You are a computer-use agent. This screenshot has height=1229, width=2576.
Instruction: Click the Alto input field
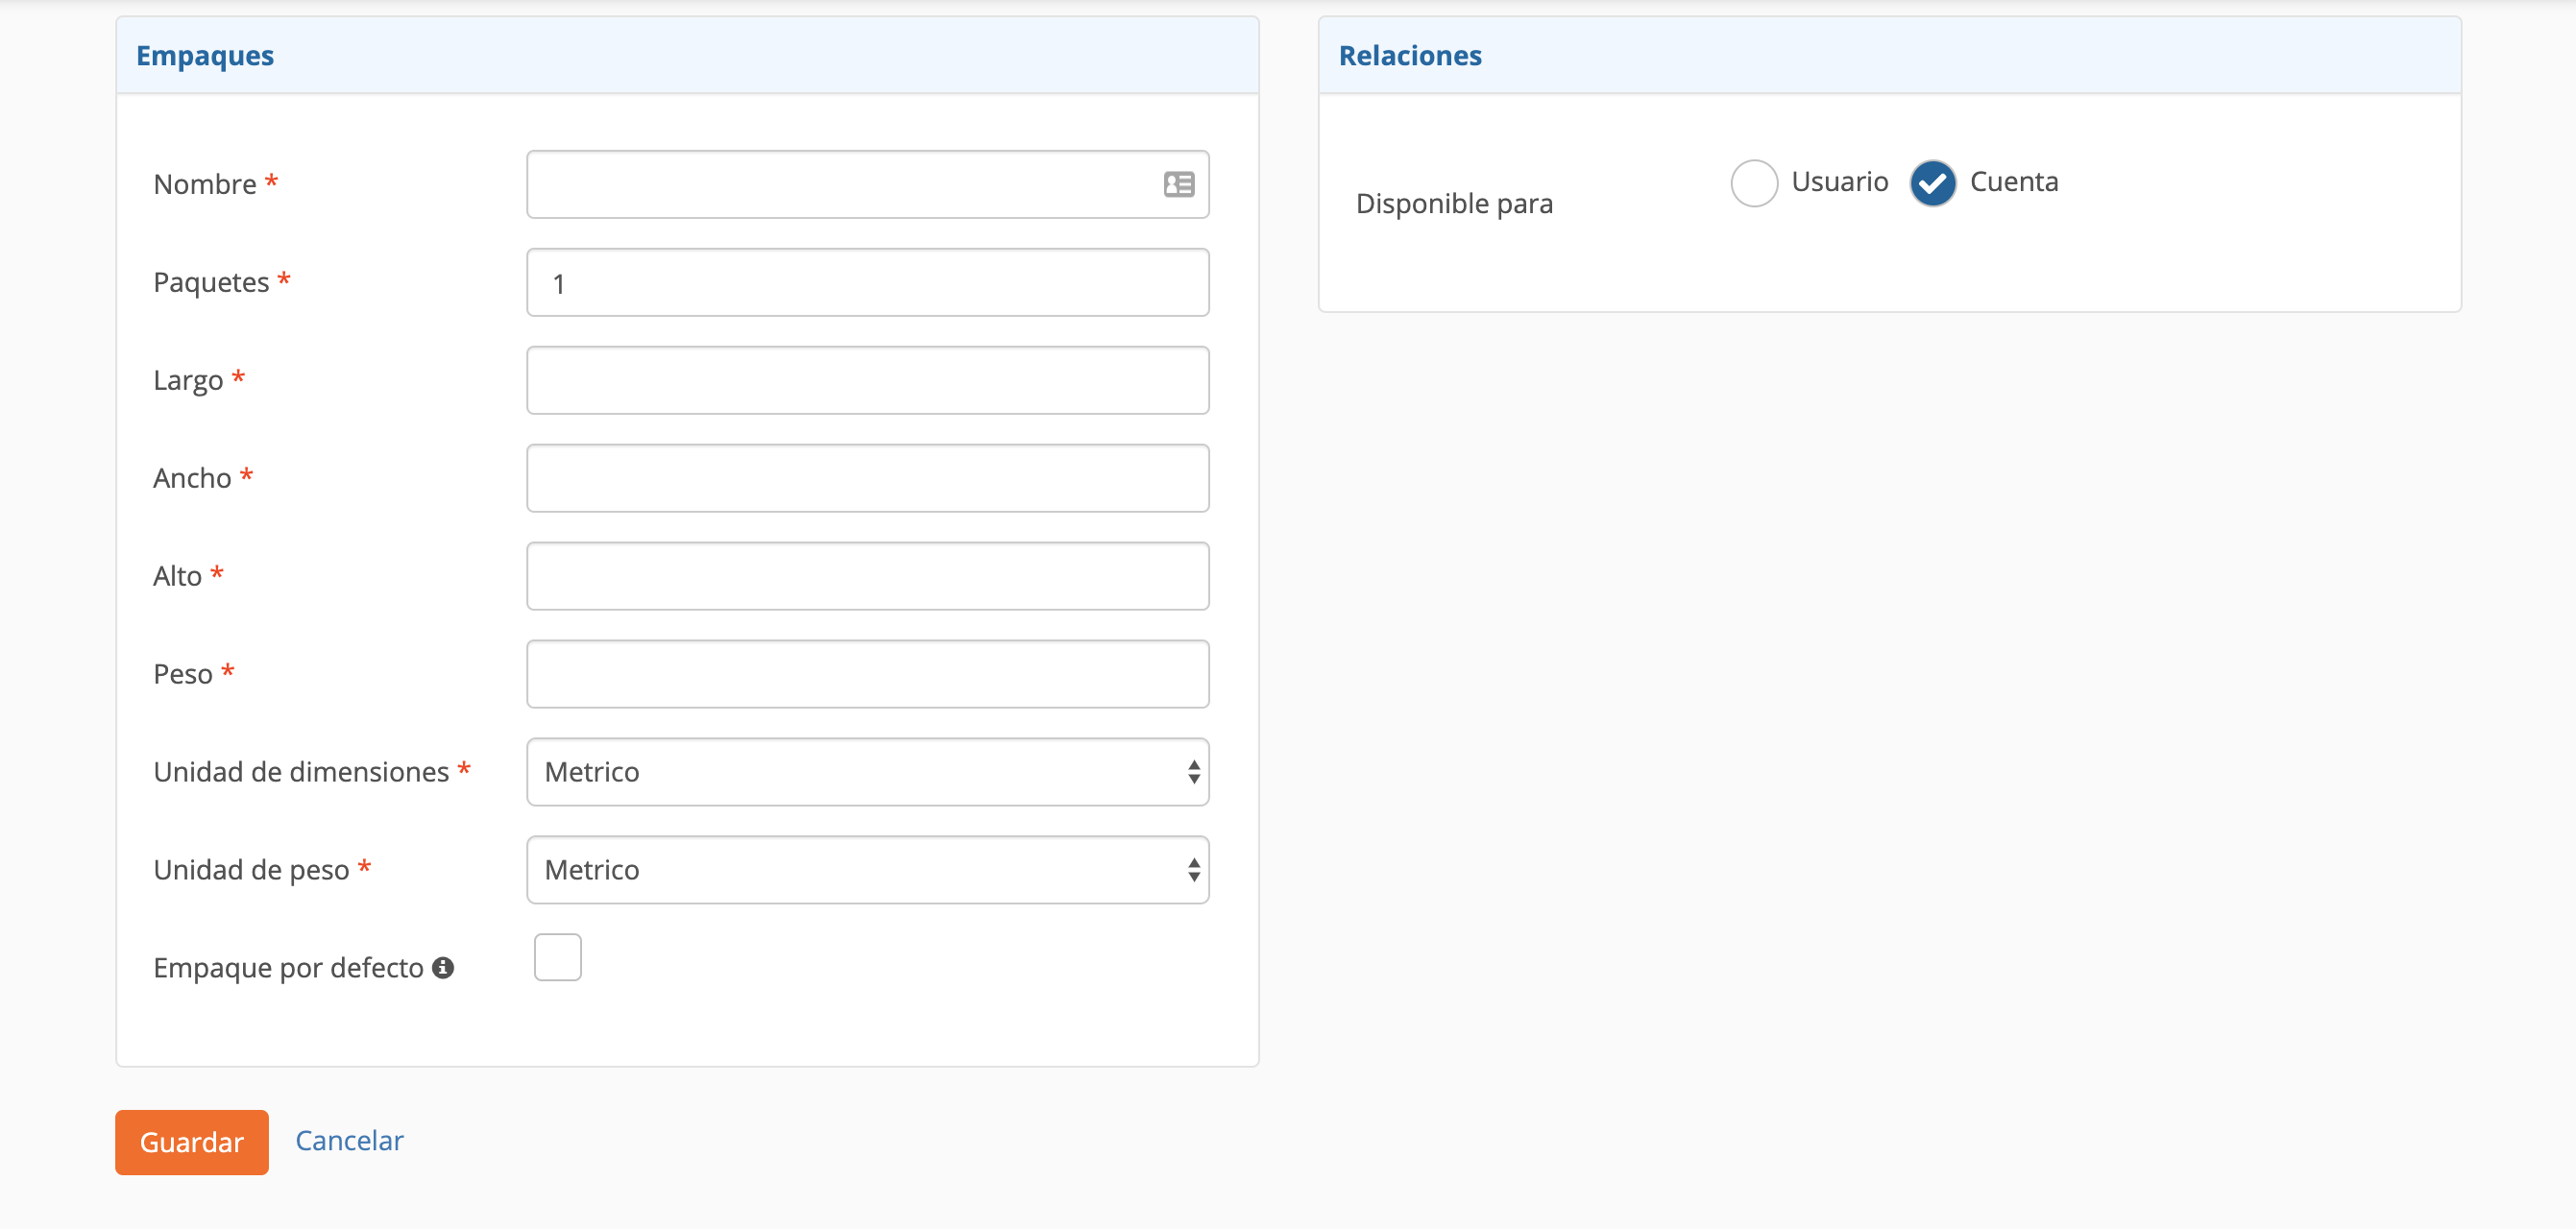867,576
